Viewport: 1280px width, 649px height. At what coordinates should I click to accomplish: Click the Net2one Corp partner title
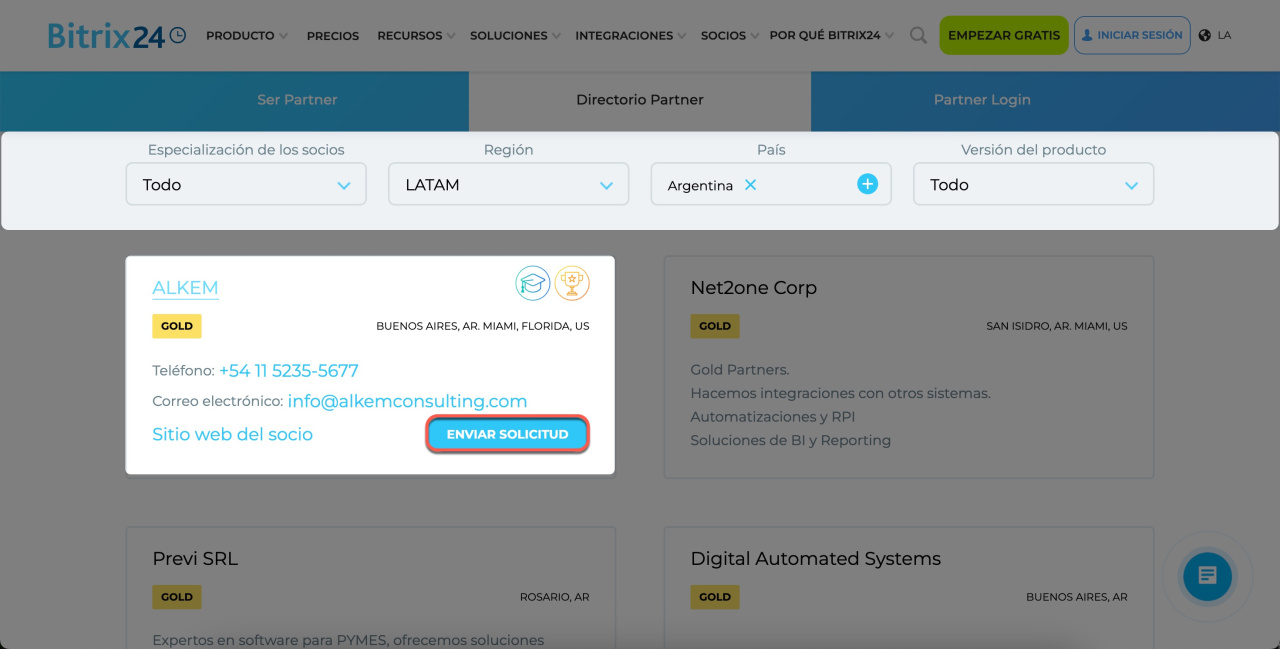coord(754,288)
